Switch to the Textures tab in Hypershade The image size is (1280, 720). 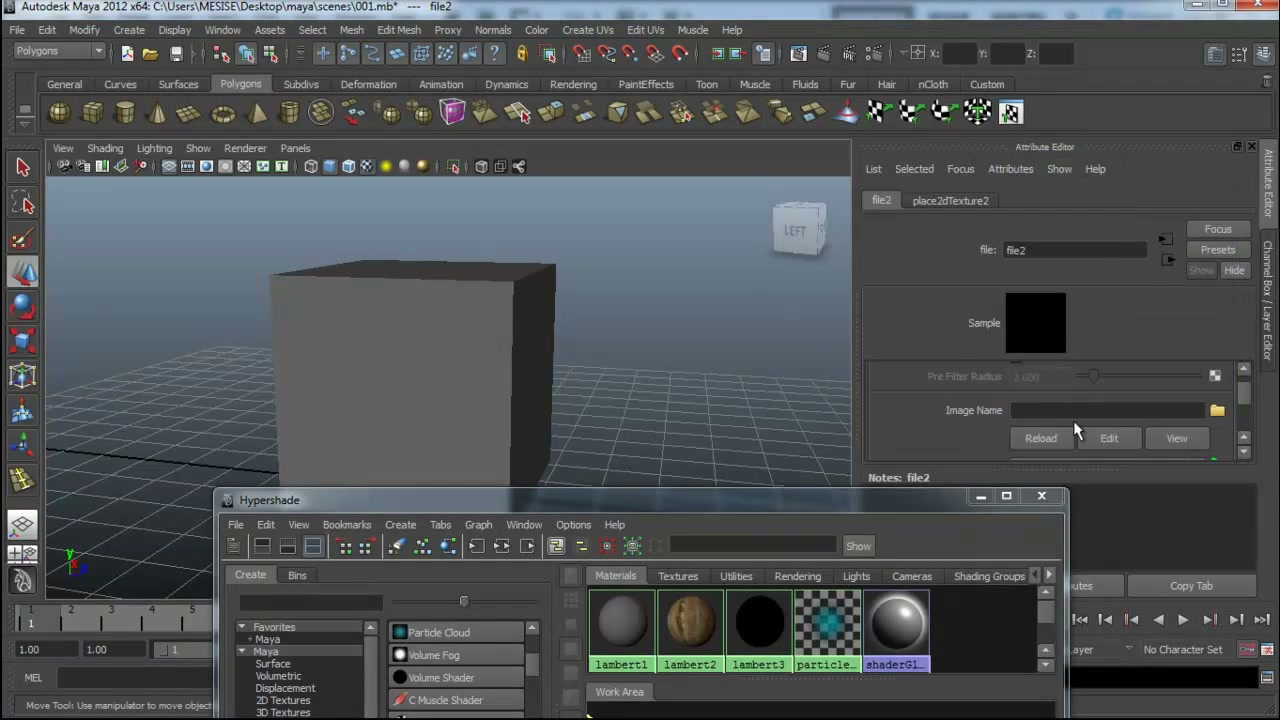click(x=678, y=576)
